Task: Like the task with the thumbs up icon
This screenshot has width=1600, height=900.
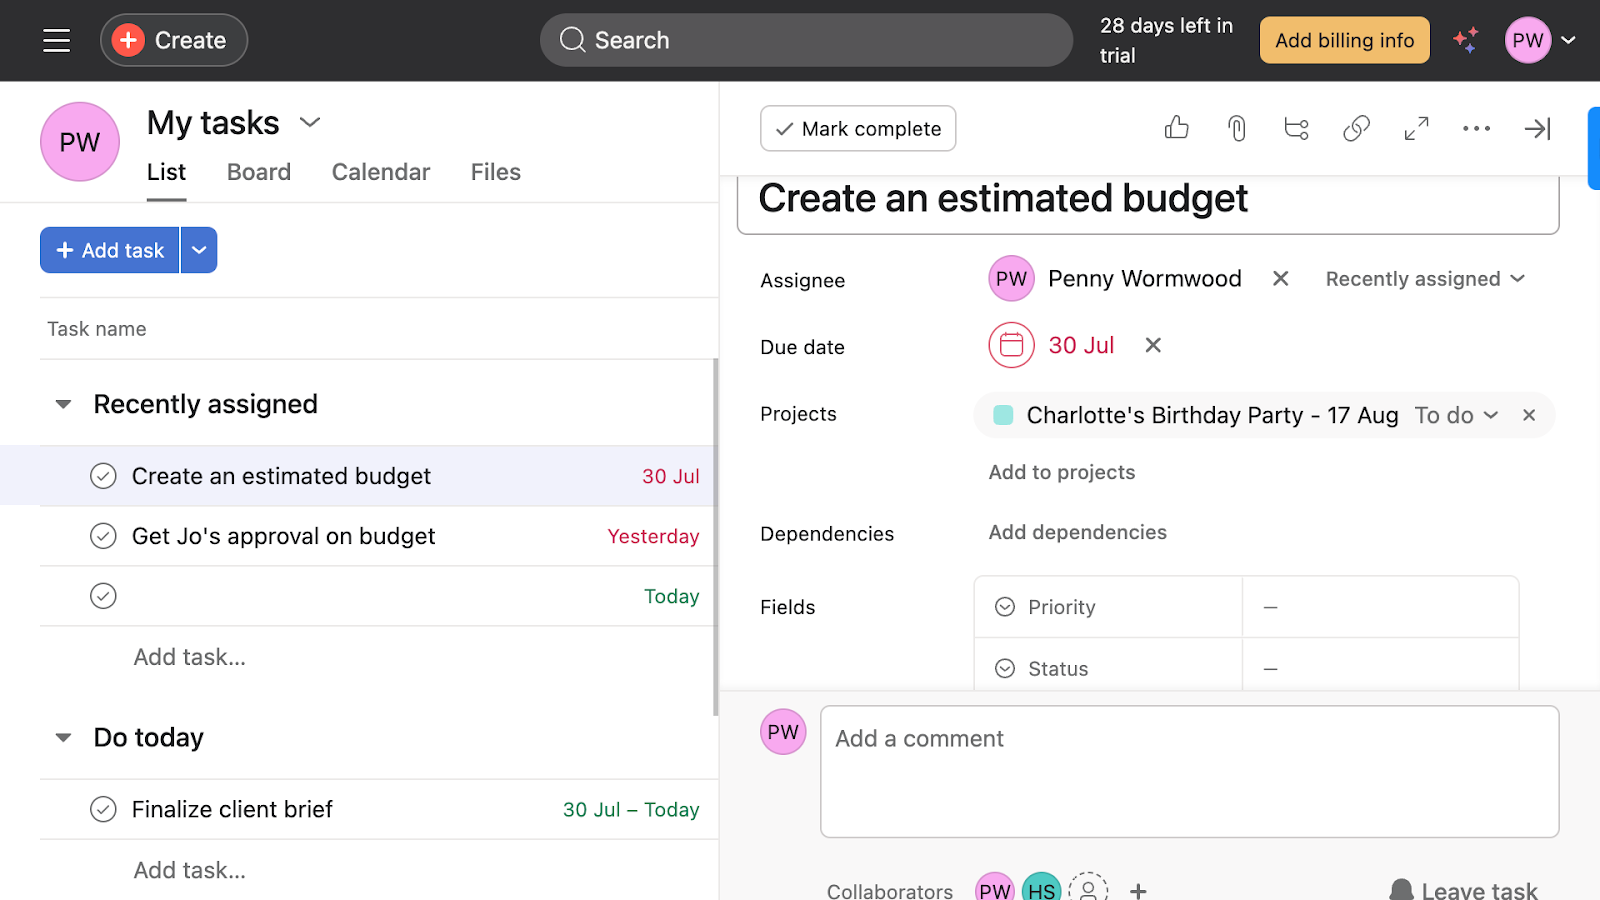Action: tap(1176, 128)
